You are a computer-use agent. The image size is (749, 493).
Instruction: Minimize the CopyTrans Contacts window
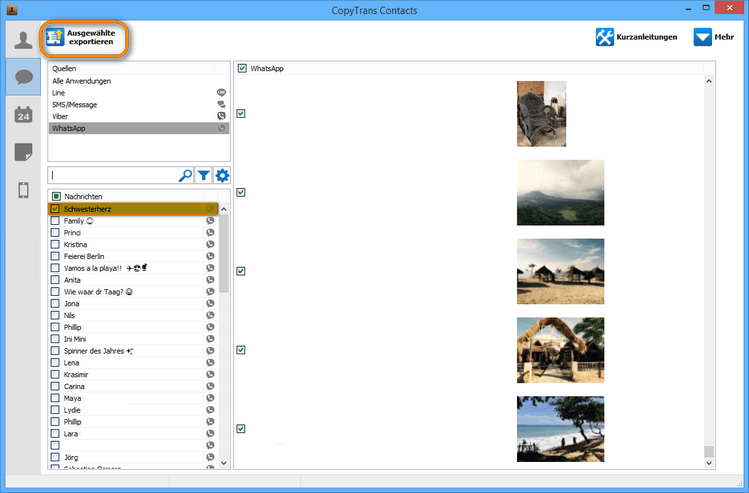click(689, 9)
